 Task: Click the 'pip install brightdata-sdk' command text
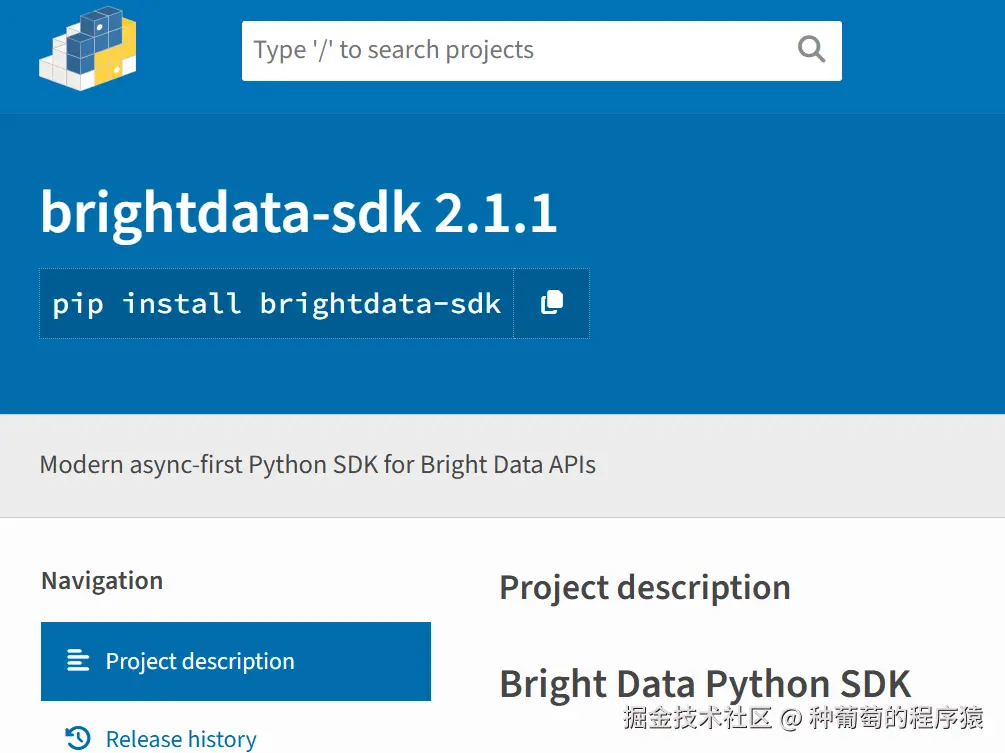click(x=276, y=304)
